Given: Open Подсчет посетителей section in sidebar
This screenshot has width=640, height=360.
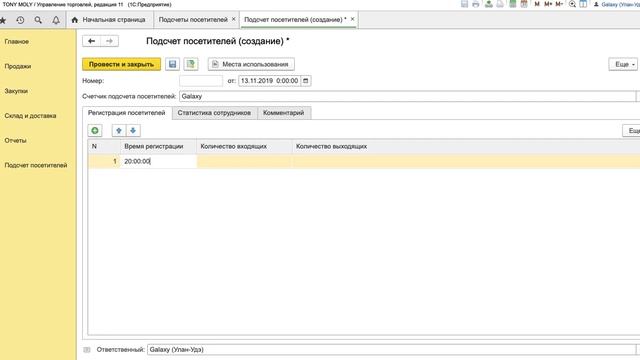Looking at the screenshot, I should pos(36,165).
